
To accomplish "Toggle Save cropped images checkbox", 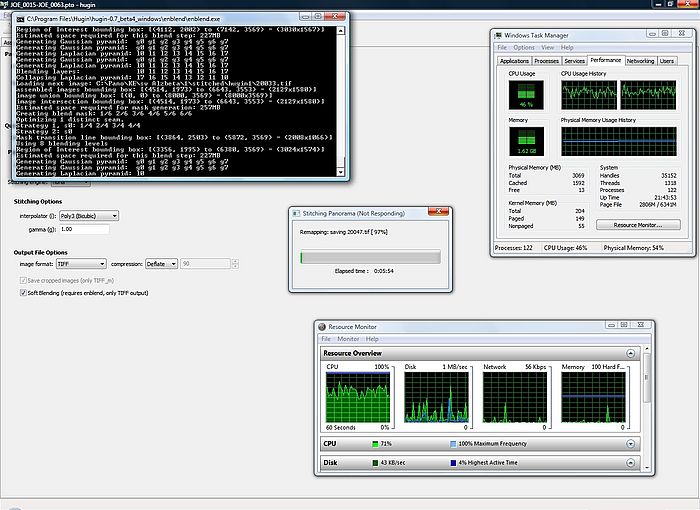I will (x=24, y=279).
